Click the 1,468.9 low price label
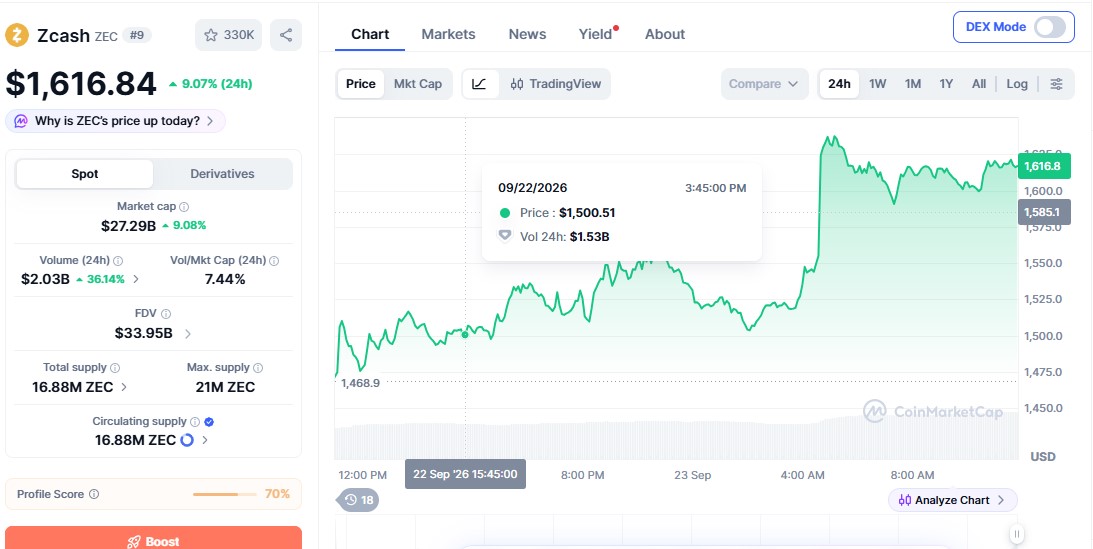This screenshot has height=549, width=1093. tap(360, 382)
